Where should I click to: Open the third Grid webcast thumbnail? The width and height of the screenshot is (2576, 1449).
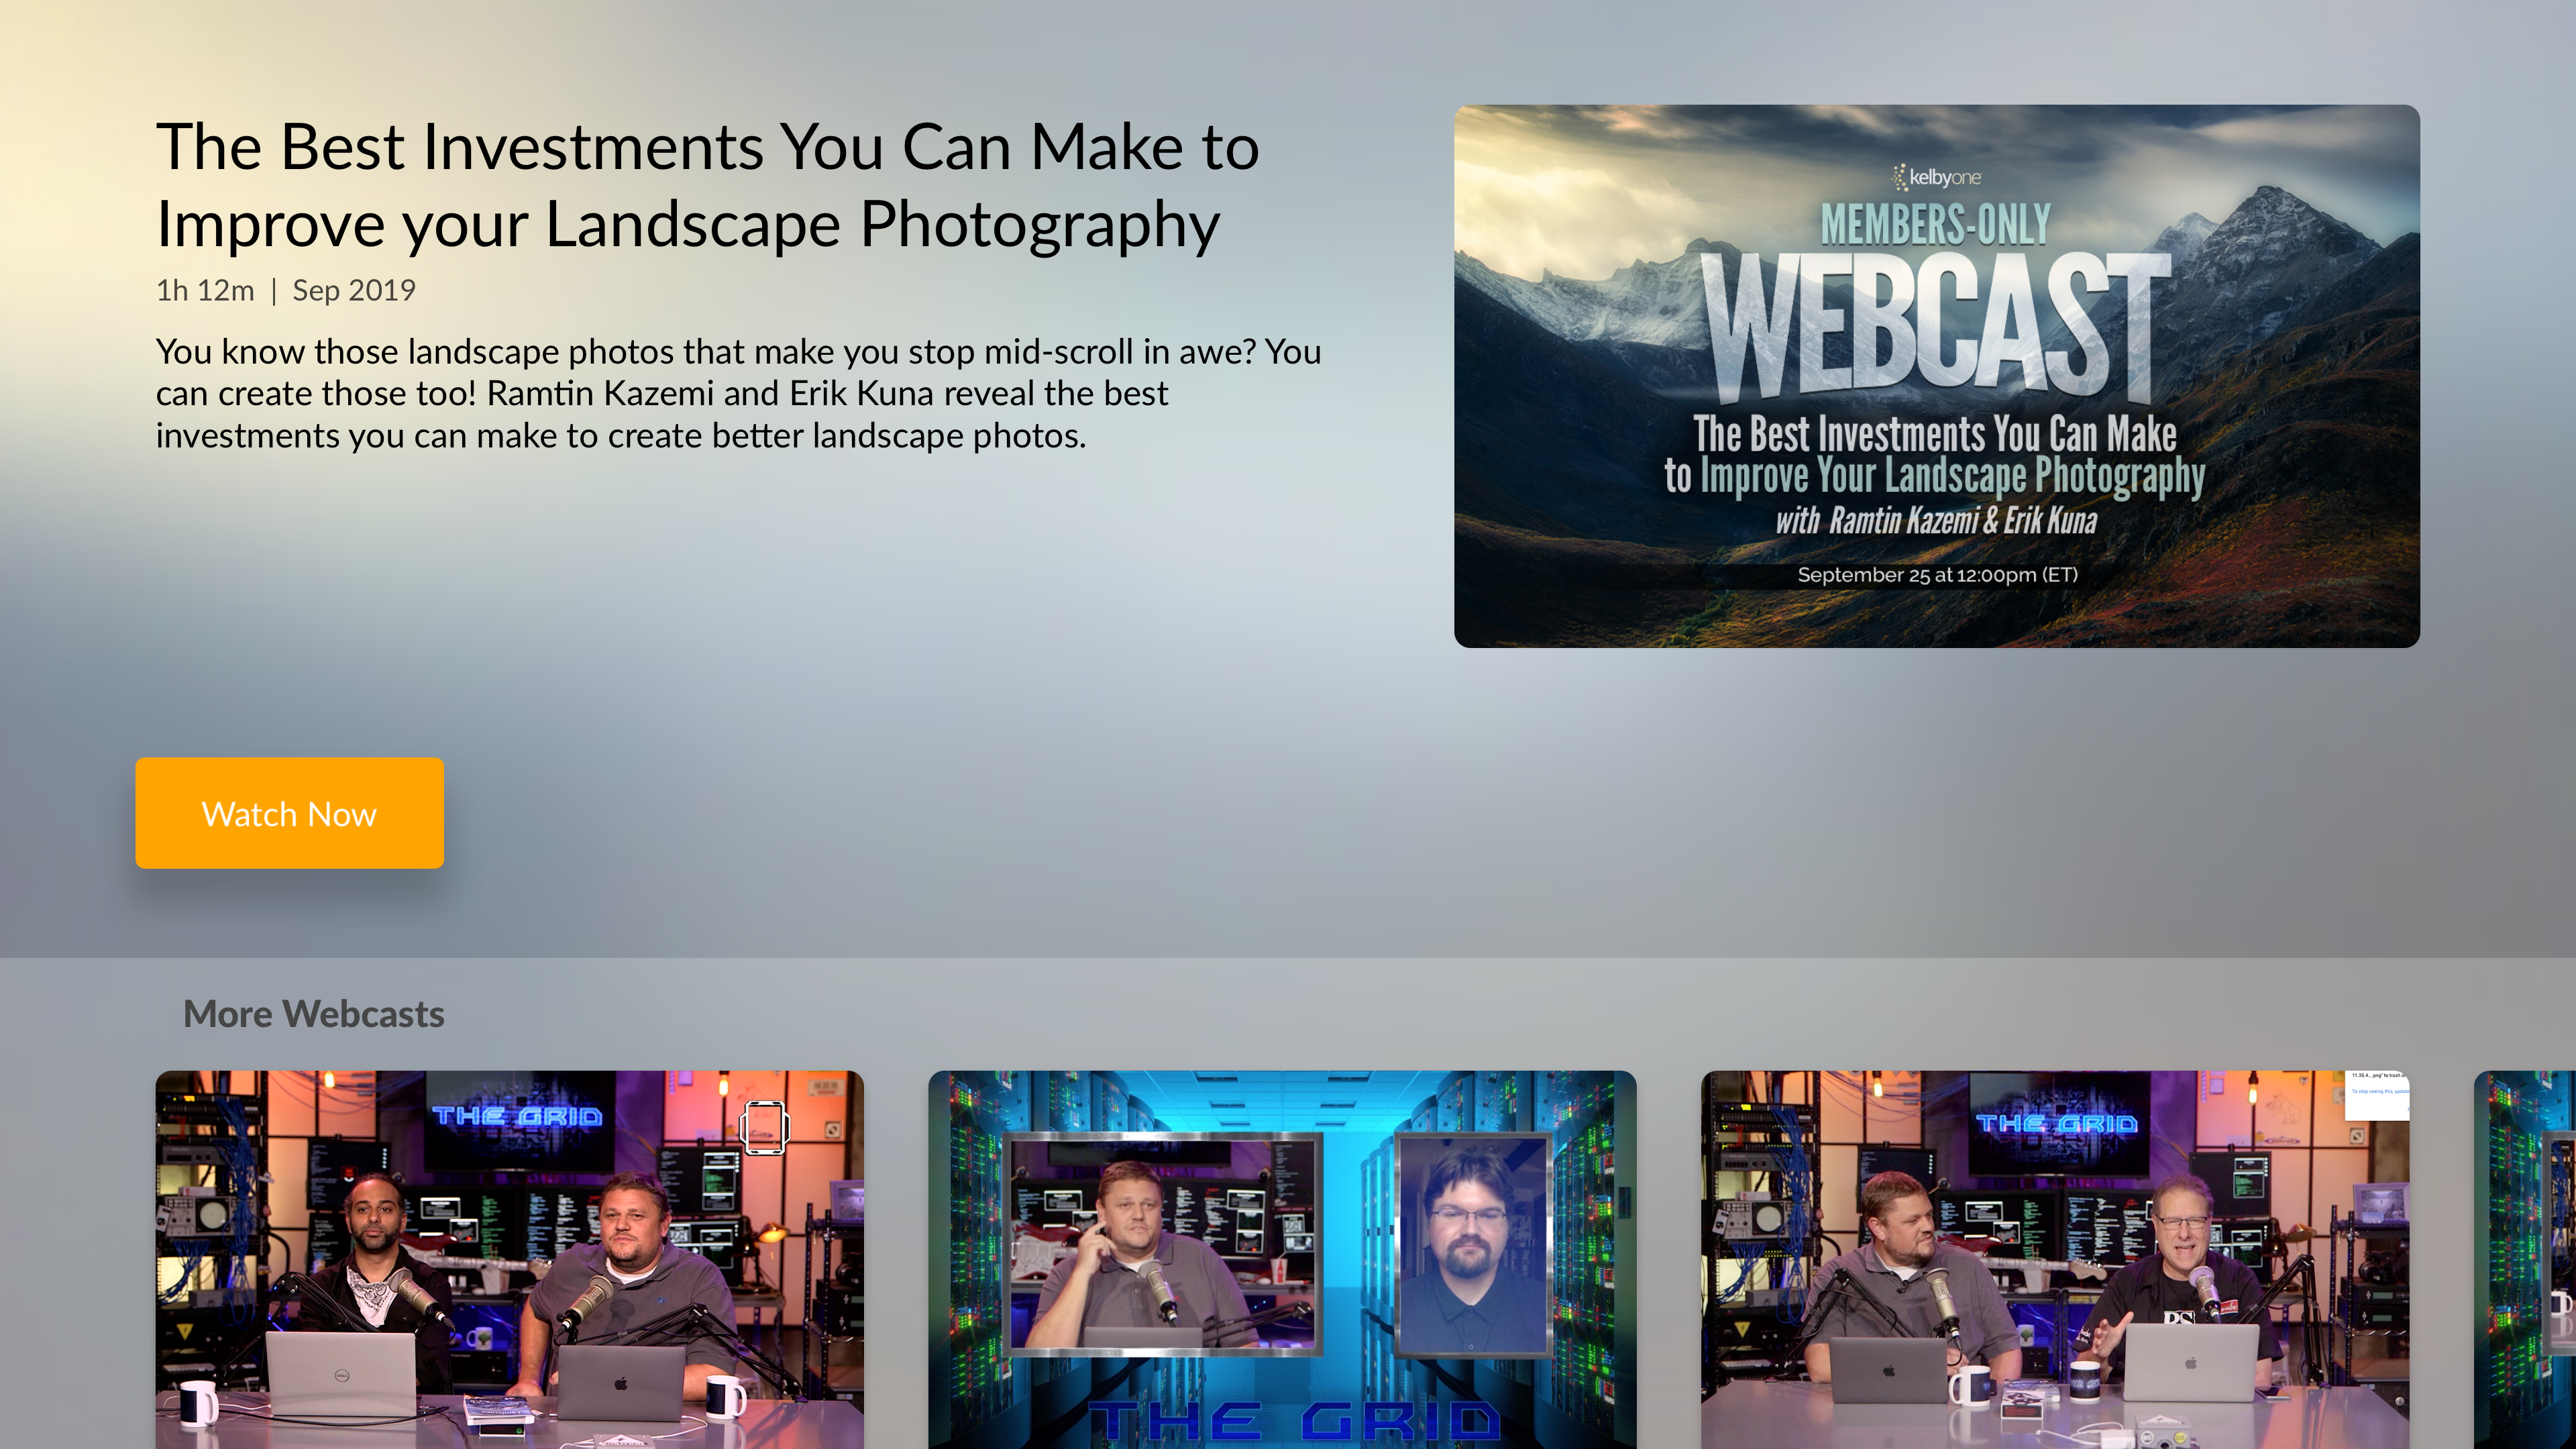pos(2055,1260)
